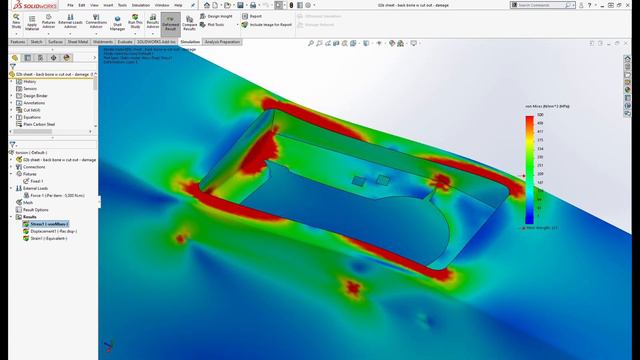This screenshot has width=640, height=360.
Task: Expand the External Loads Advisor dropdown arrow
Action: pos(70,33)
